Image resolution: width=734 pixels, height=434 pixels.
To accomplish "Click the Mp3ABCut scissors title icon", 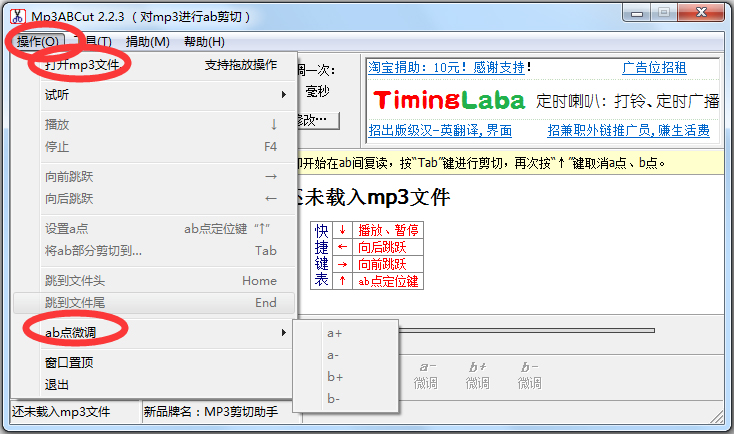I will 17,16.
